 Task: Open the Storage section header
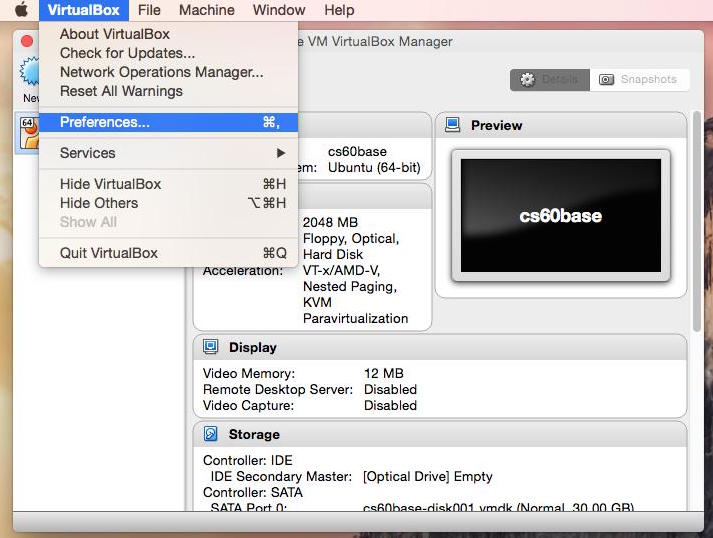click(x=440, y=434)
